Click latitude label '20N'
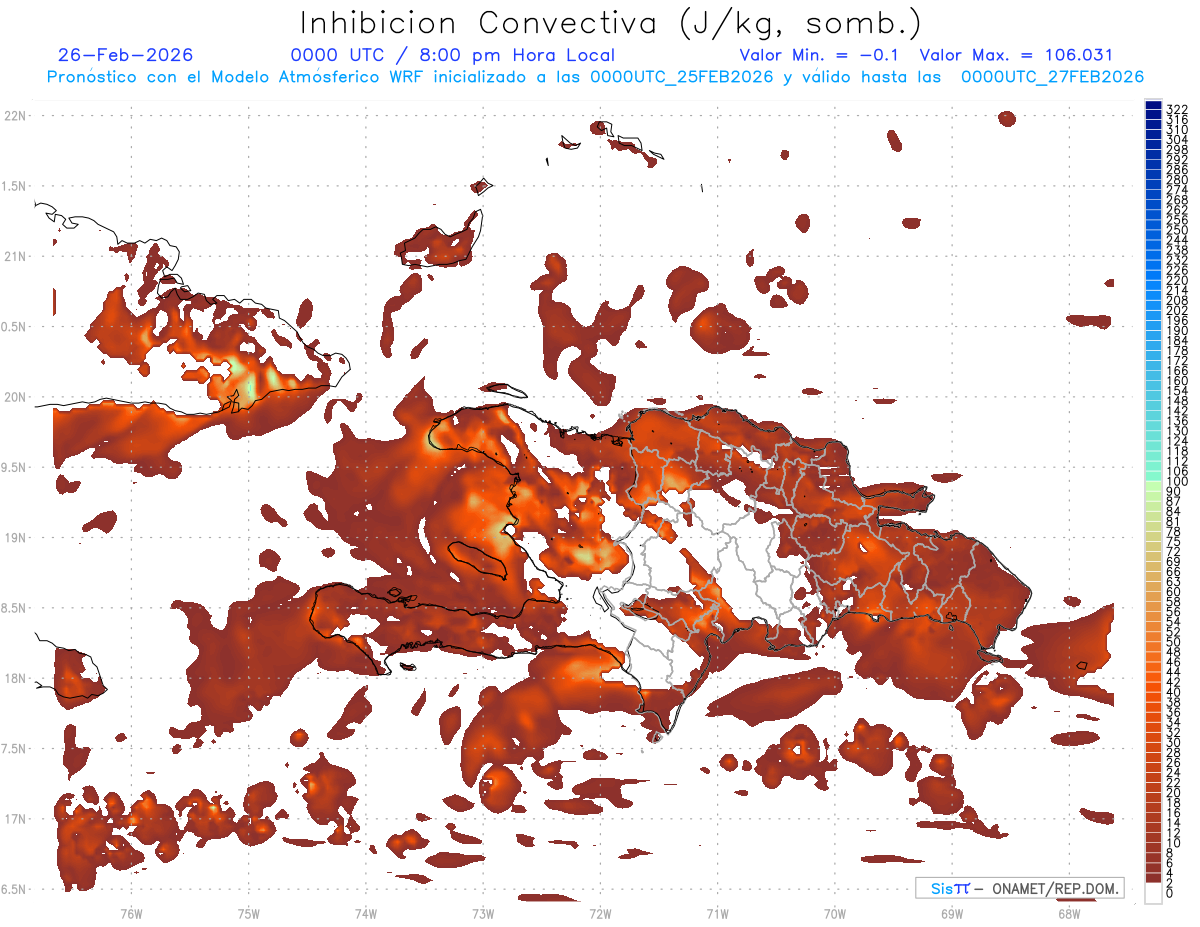 coord(15,397)
